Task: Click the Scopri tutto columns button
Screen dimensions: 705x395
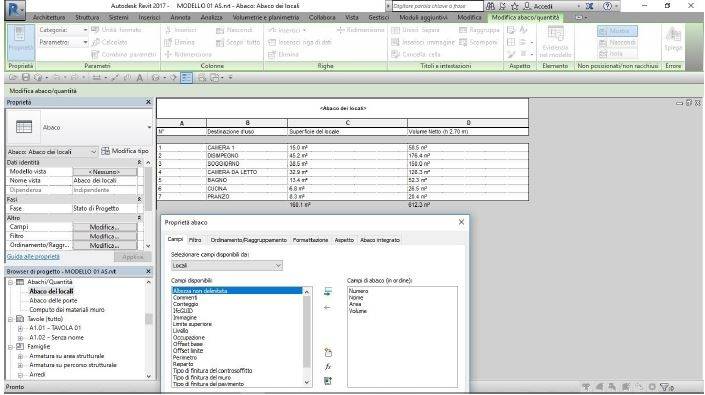Action: [x=238, y=42]
